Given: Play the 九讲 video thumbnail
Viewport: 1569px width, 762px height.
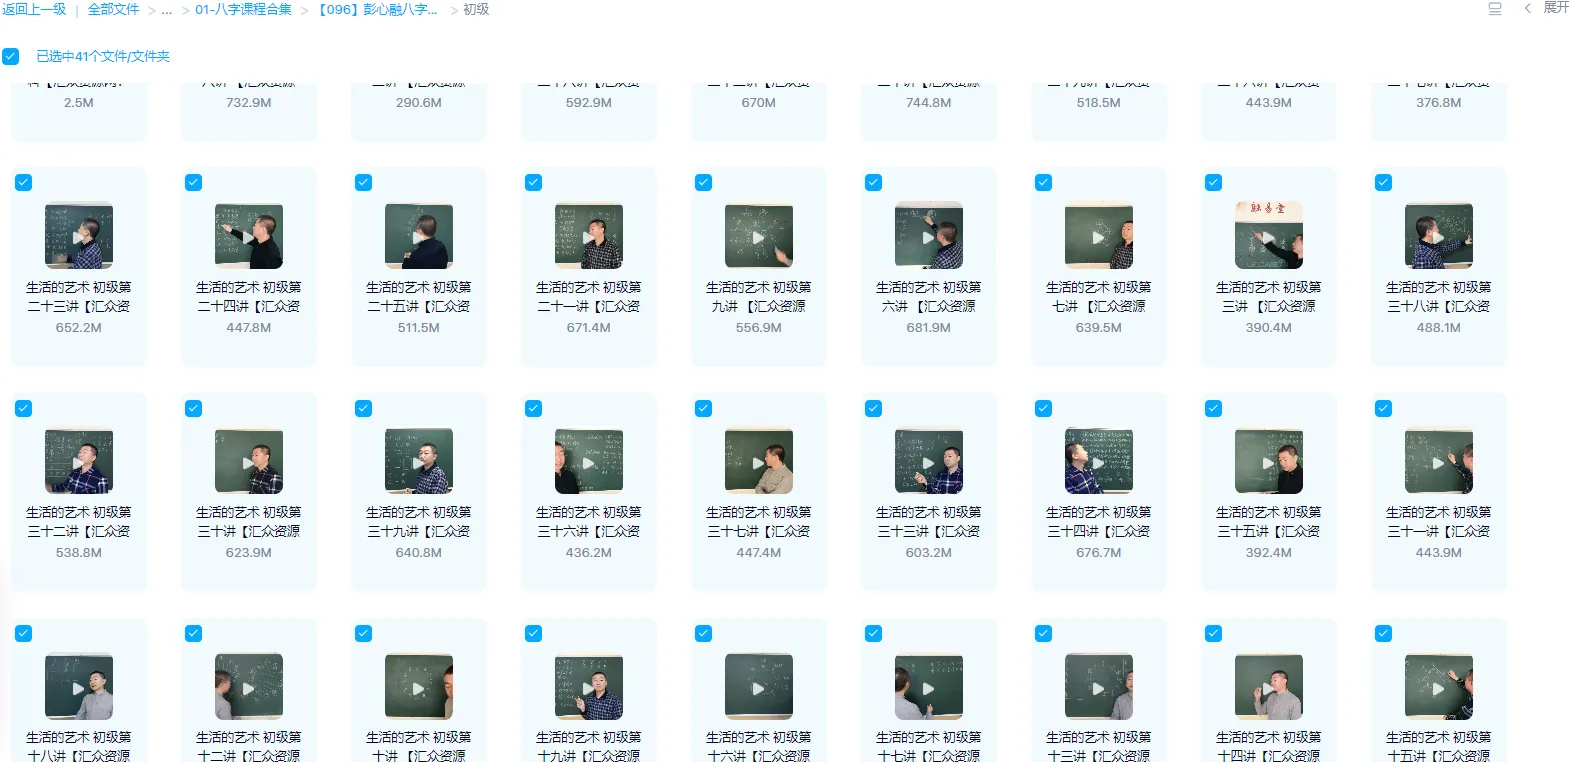Looking at the screenshot, I should 759,236.
